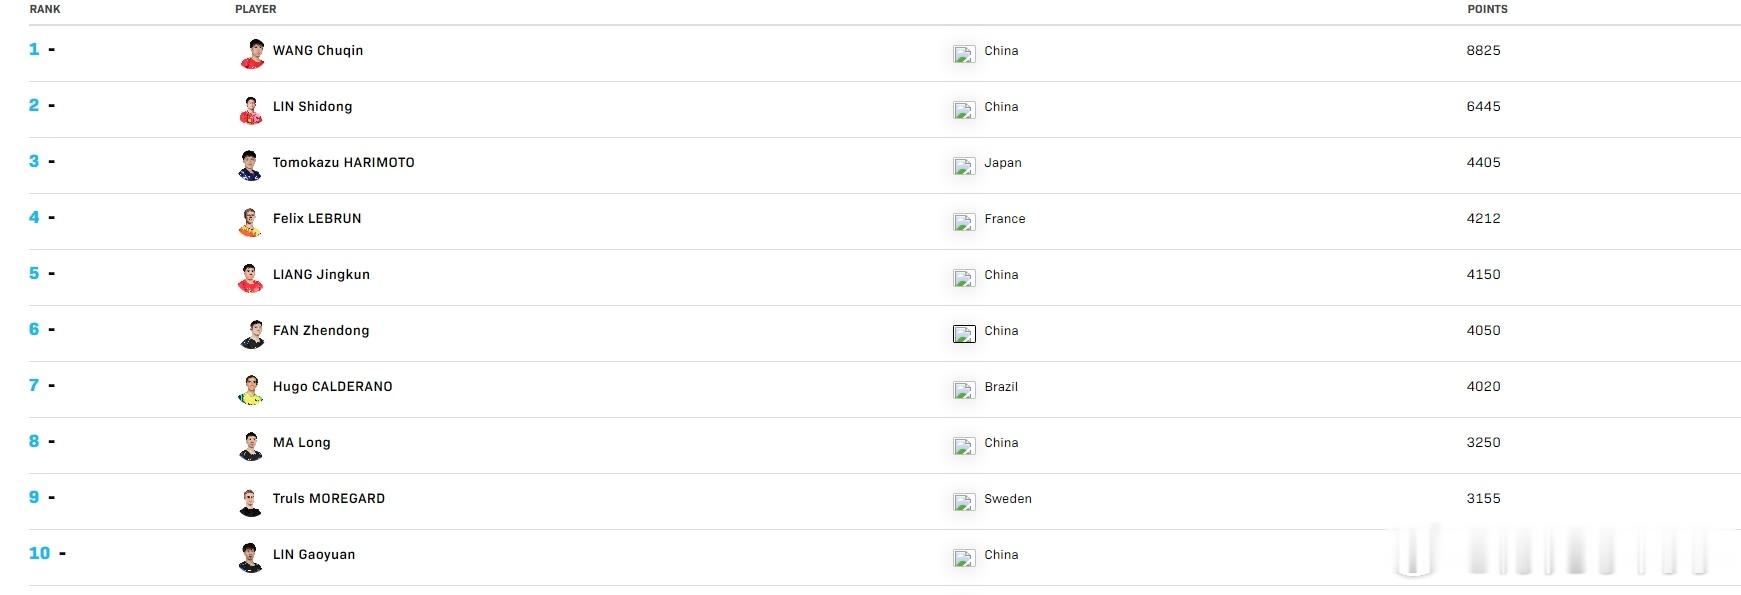Sort by the POINTS column header

tap(1487, 9)
